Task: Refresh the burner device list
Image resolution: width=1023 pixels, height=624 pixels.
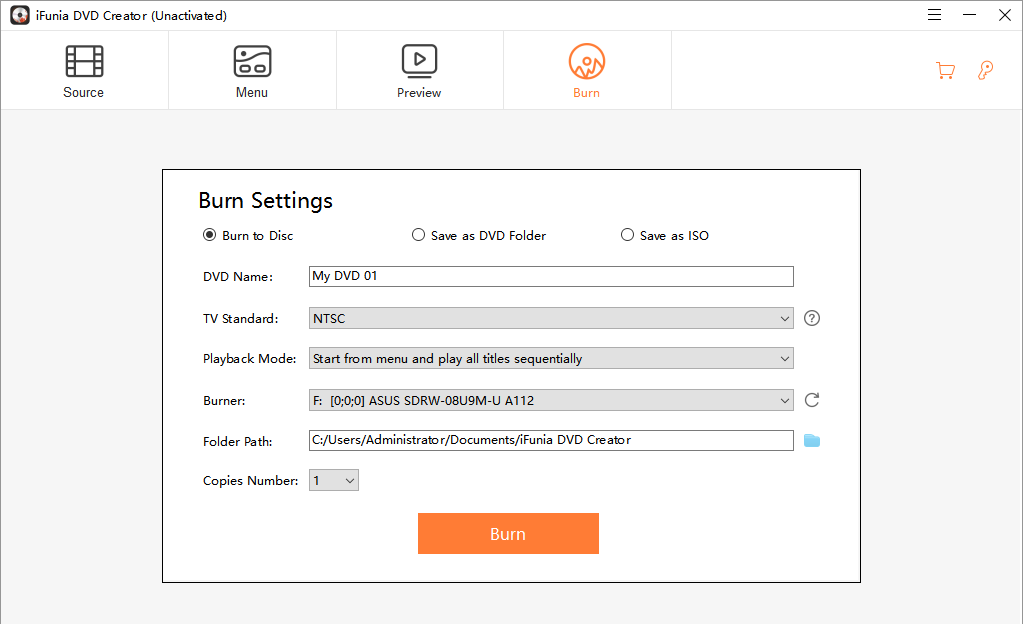Action: point(812,400)
